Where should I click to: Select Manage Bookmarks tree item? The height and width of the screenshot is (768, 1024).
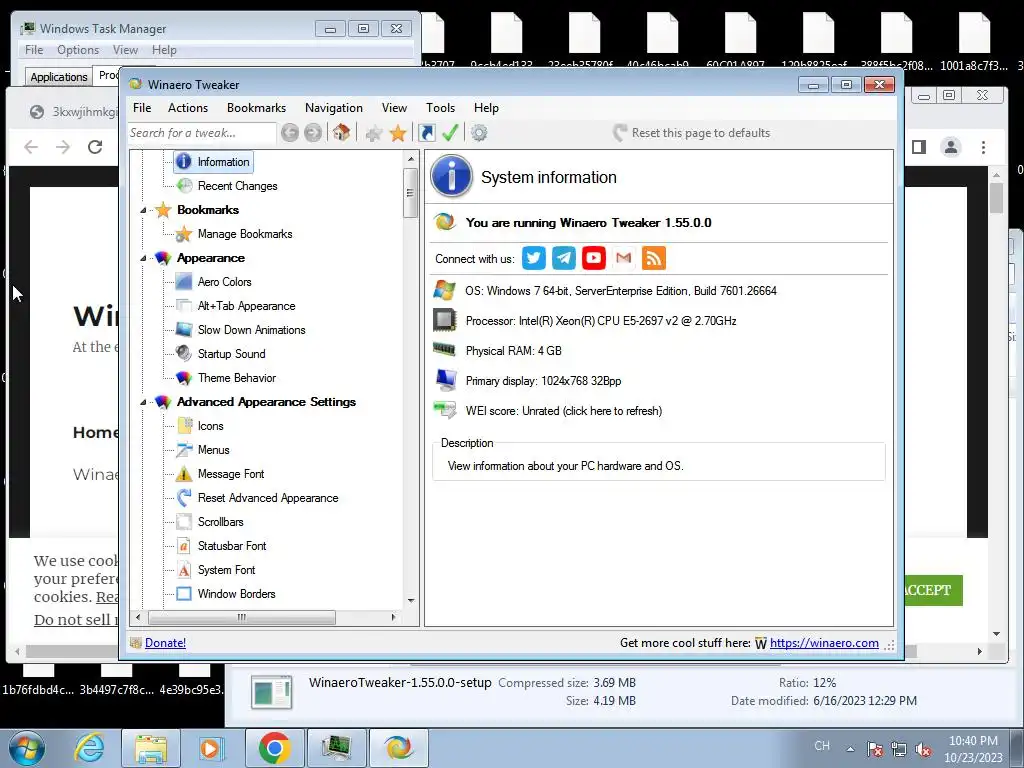[245, 234]
